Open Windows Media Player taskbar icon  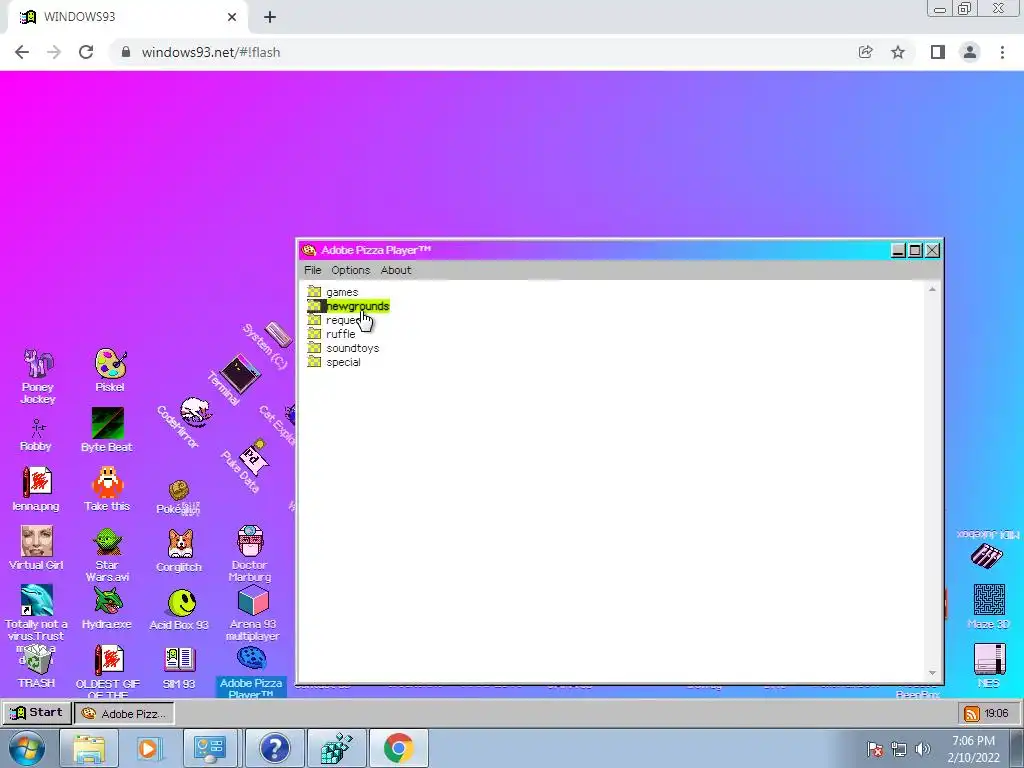148,748
